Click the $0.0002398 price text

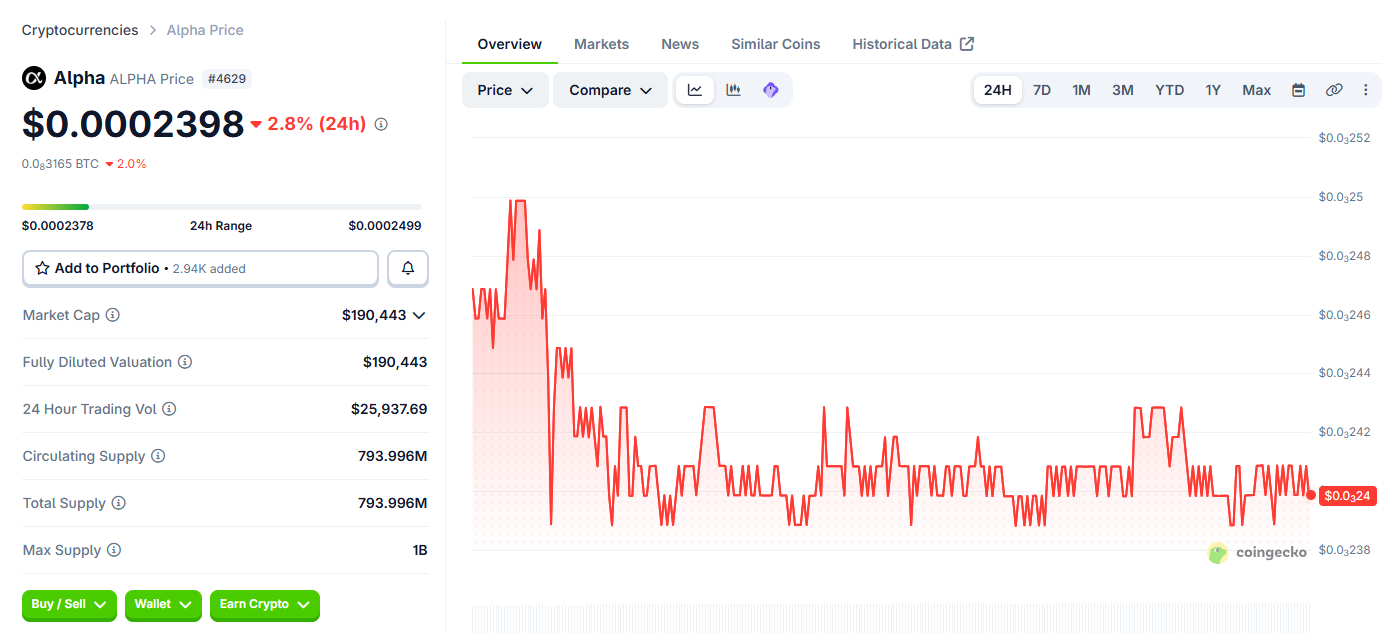[x=133, y=124]
